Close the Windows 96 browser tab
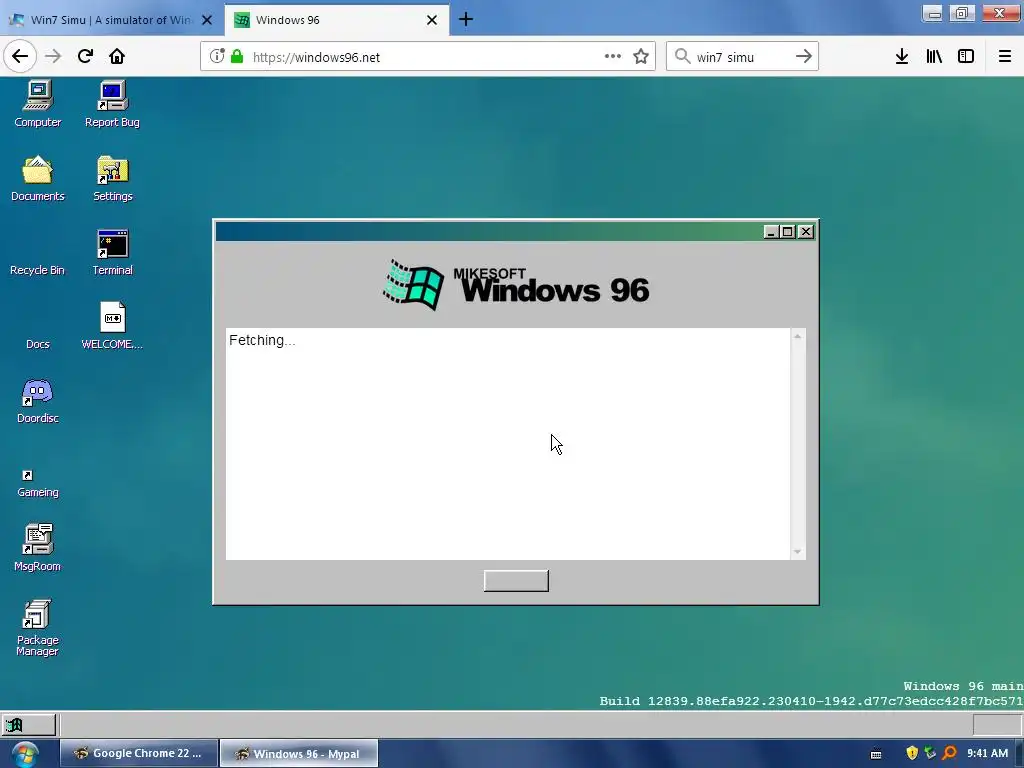 tap(432, 20)
